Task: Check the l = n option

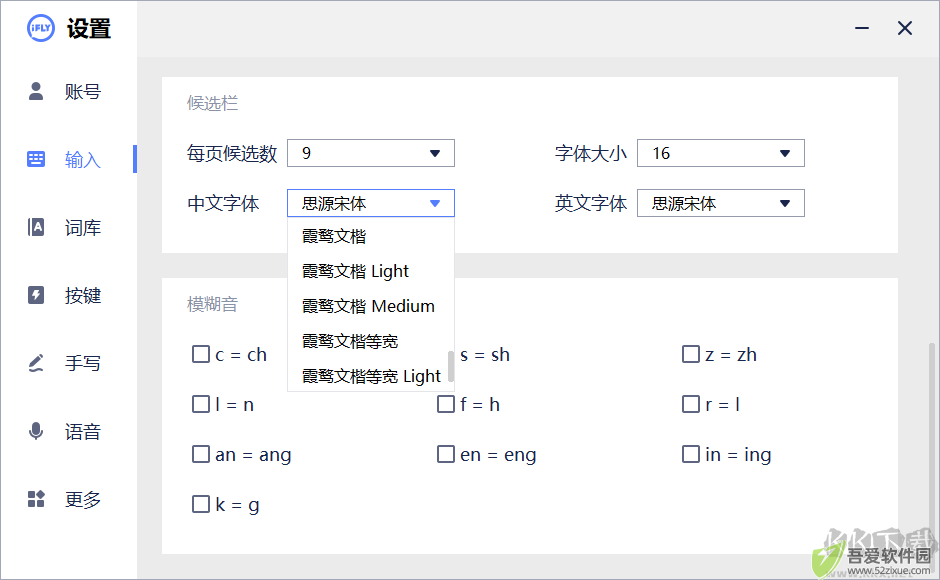Action: [201, 404]
